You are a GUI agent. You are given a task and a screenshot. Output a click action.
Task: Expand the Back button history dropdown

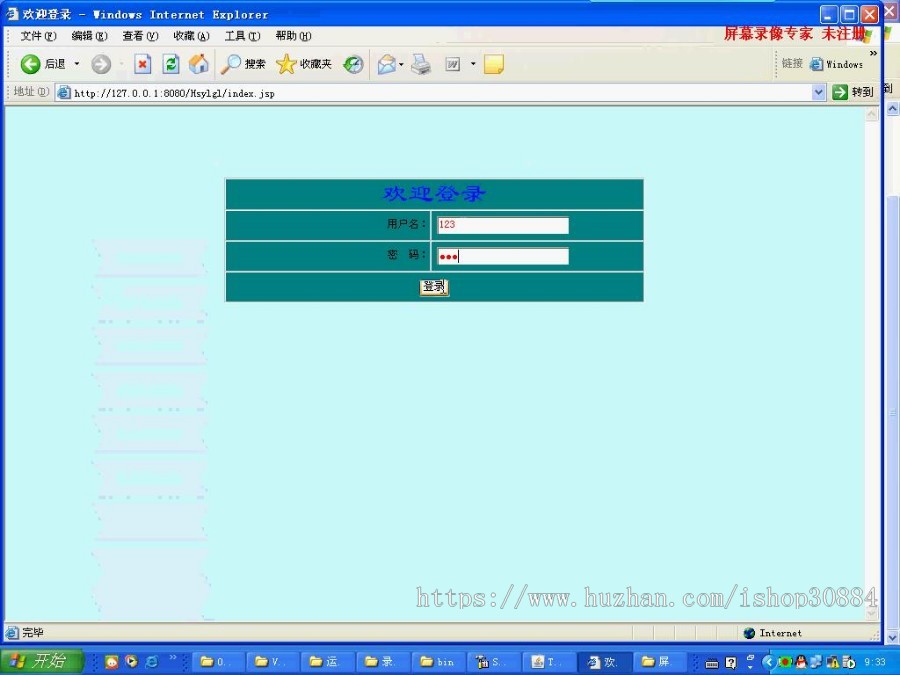tap(77, 64)
